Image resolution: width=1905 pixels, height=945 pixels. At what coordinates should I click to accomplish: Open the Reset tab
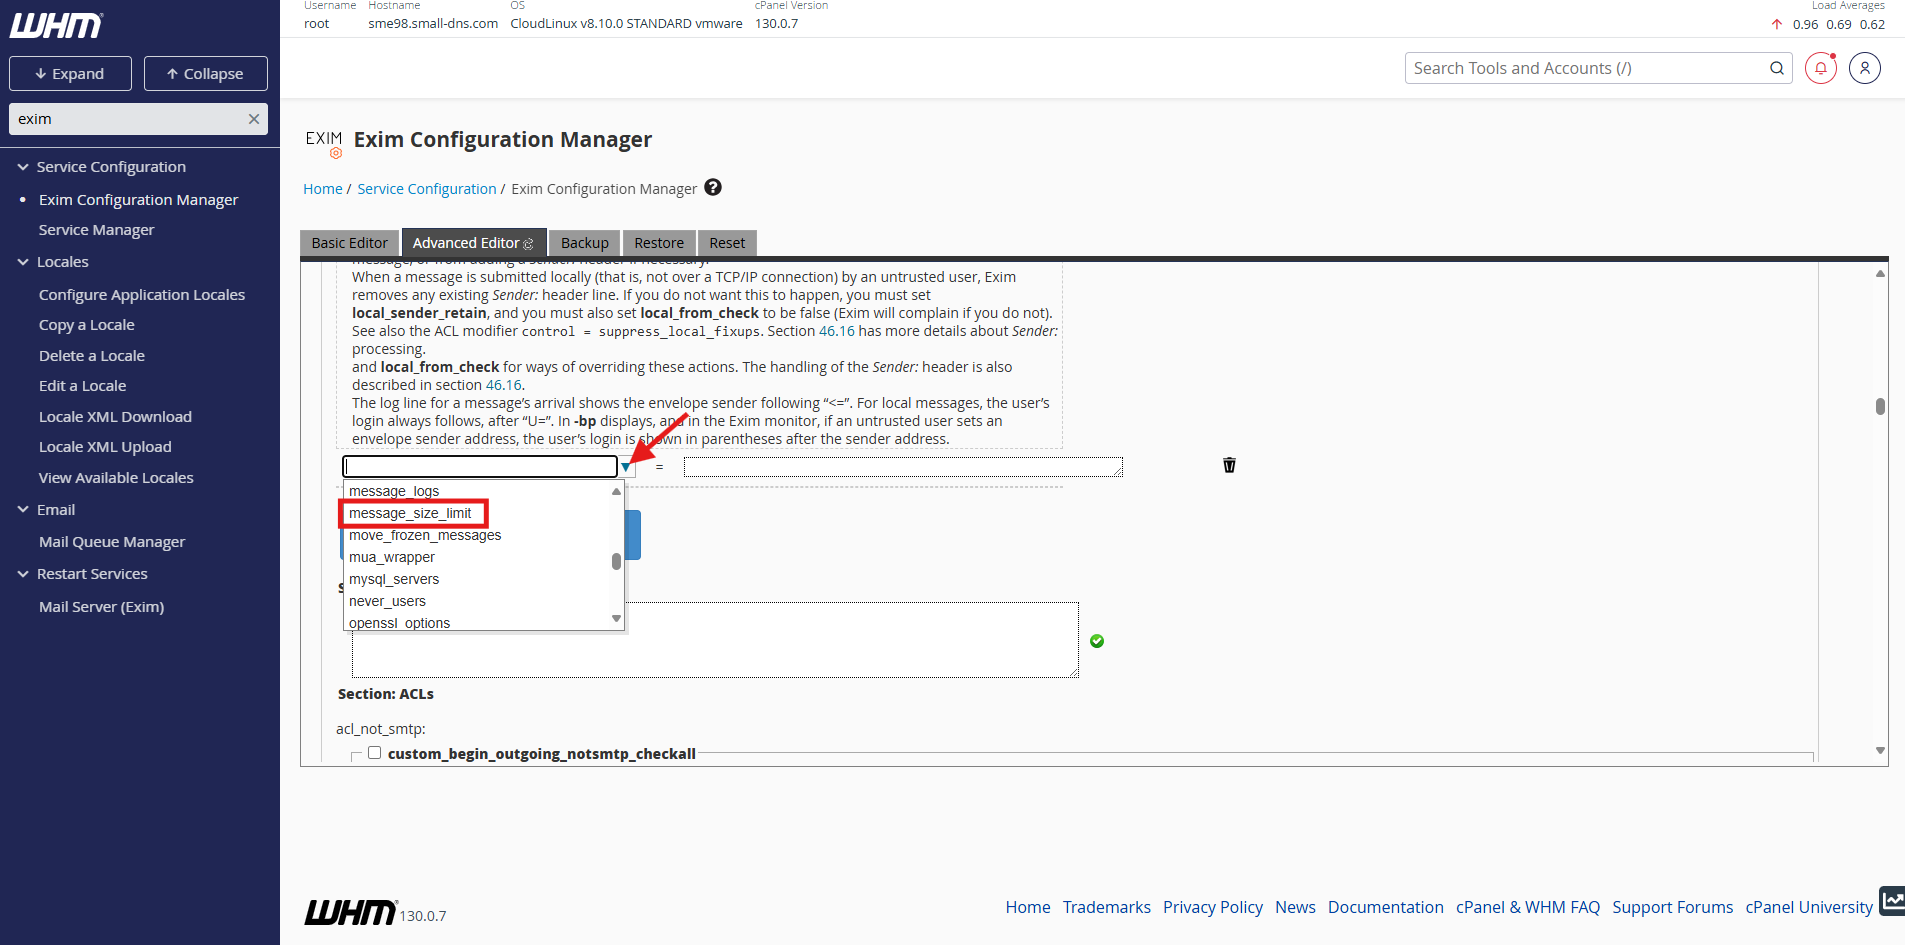(x=727, y=243)
